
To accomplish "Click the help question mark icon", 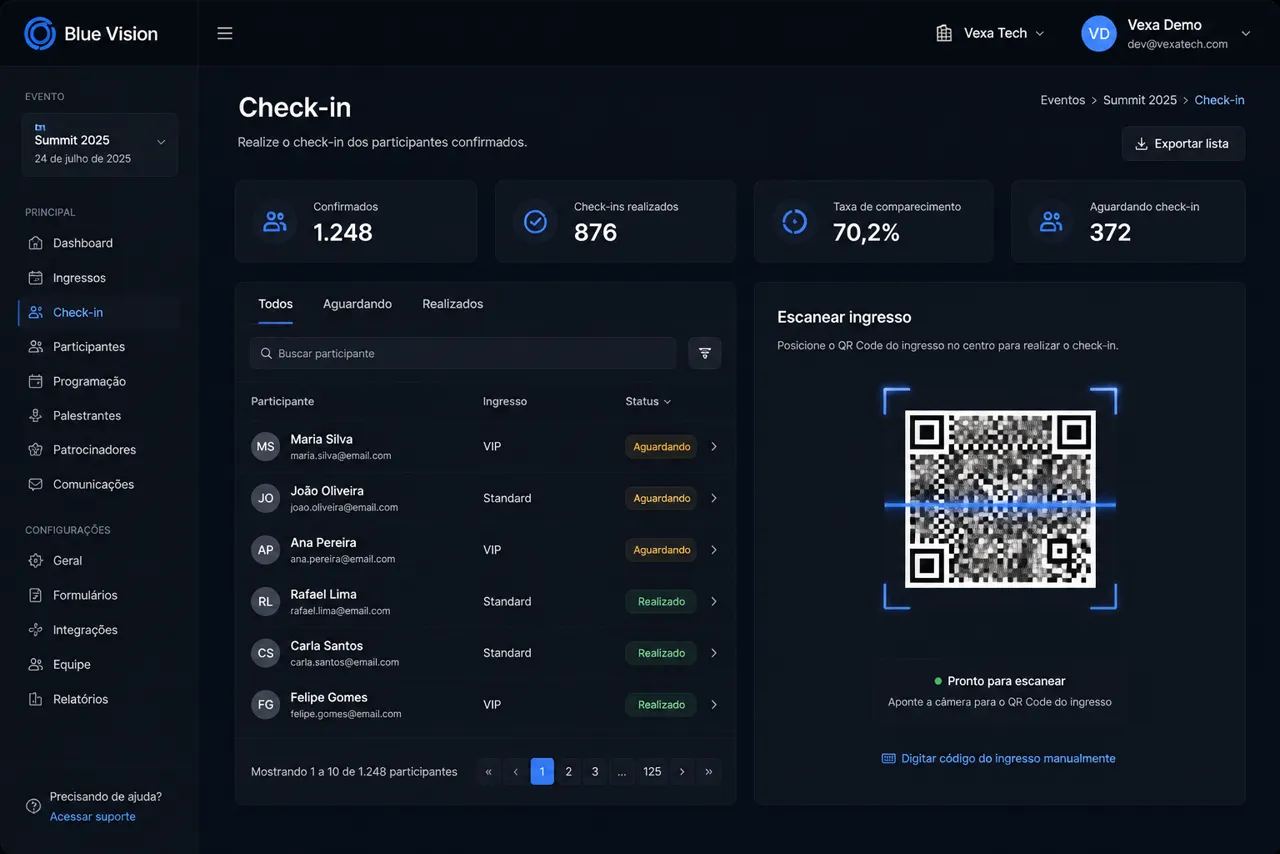I will point(34,807).
